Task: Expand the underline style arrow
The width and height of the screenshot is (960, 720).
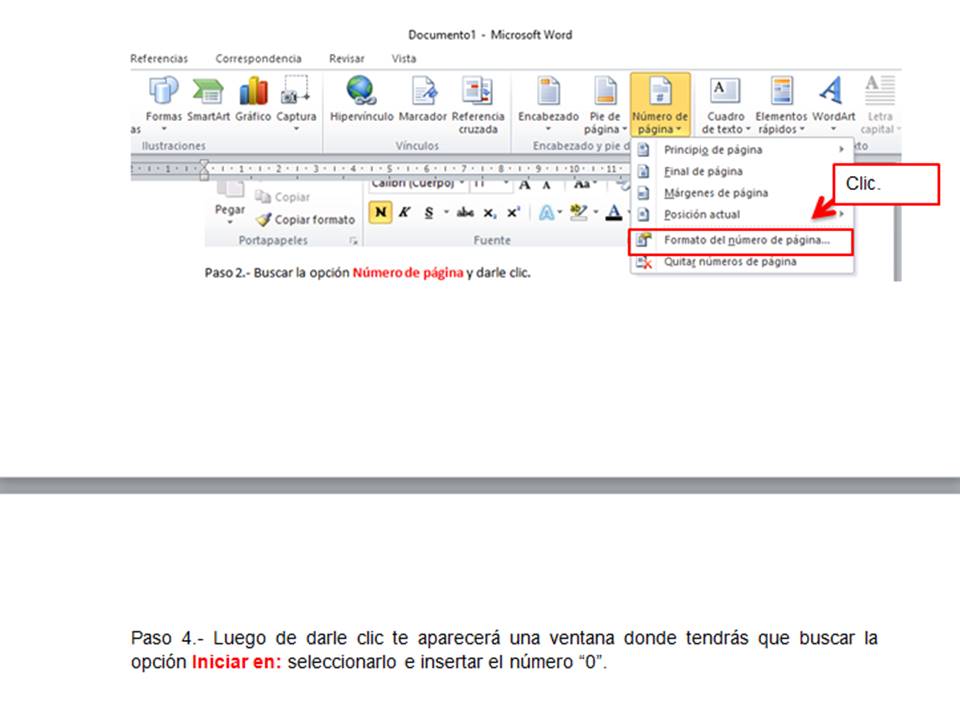Action: coord(446,212)
